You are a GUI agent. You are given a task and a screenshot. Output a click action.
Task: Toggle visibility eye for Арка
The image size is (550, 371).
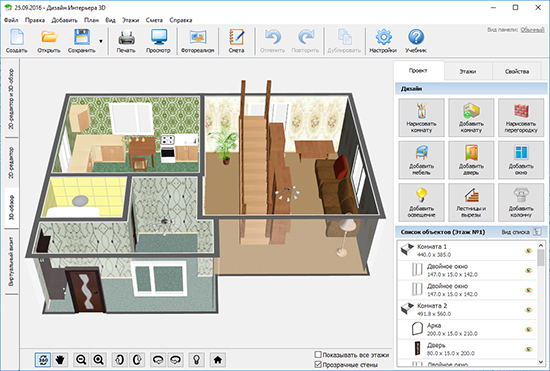[529, 329]
